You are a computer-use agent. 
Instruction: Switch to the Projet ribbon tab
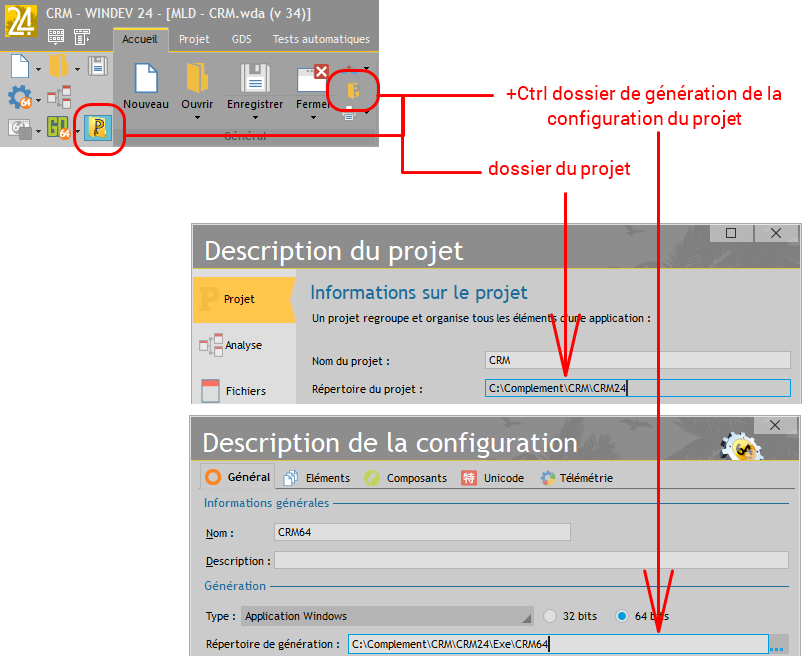tap(194, 39)
